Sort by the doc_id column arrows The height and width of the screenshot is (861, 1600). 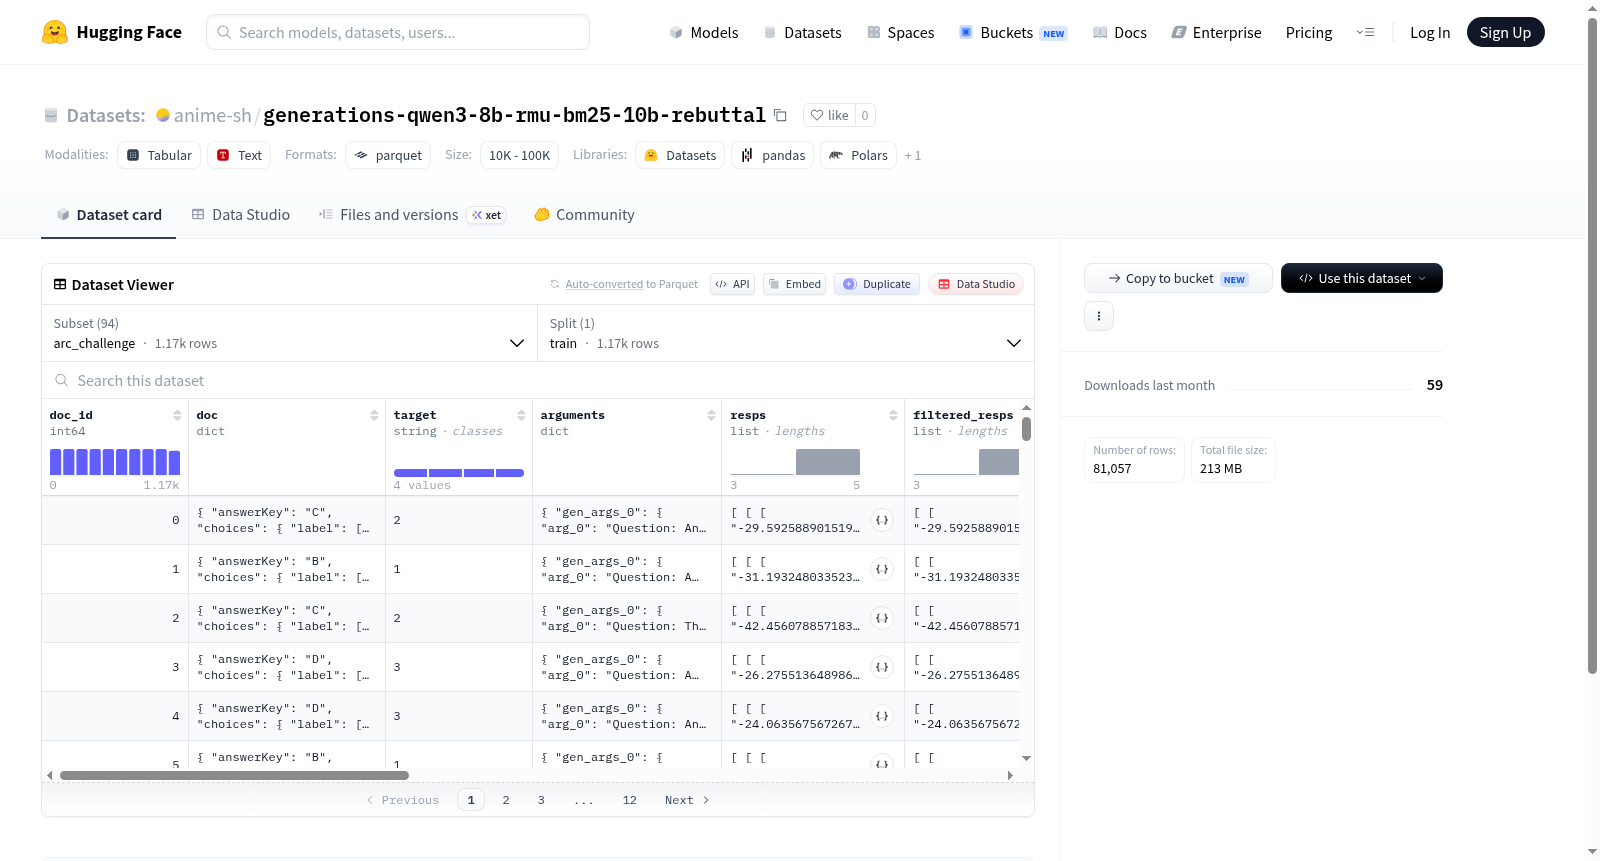click(x=177, y=415)
